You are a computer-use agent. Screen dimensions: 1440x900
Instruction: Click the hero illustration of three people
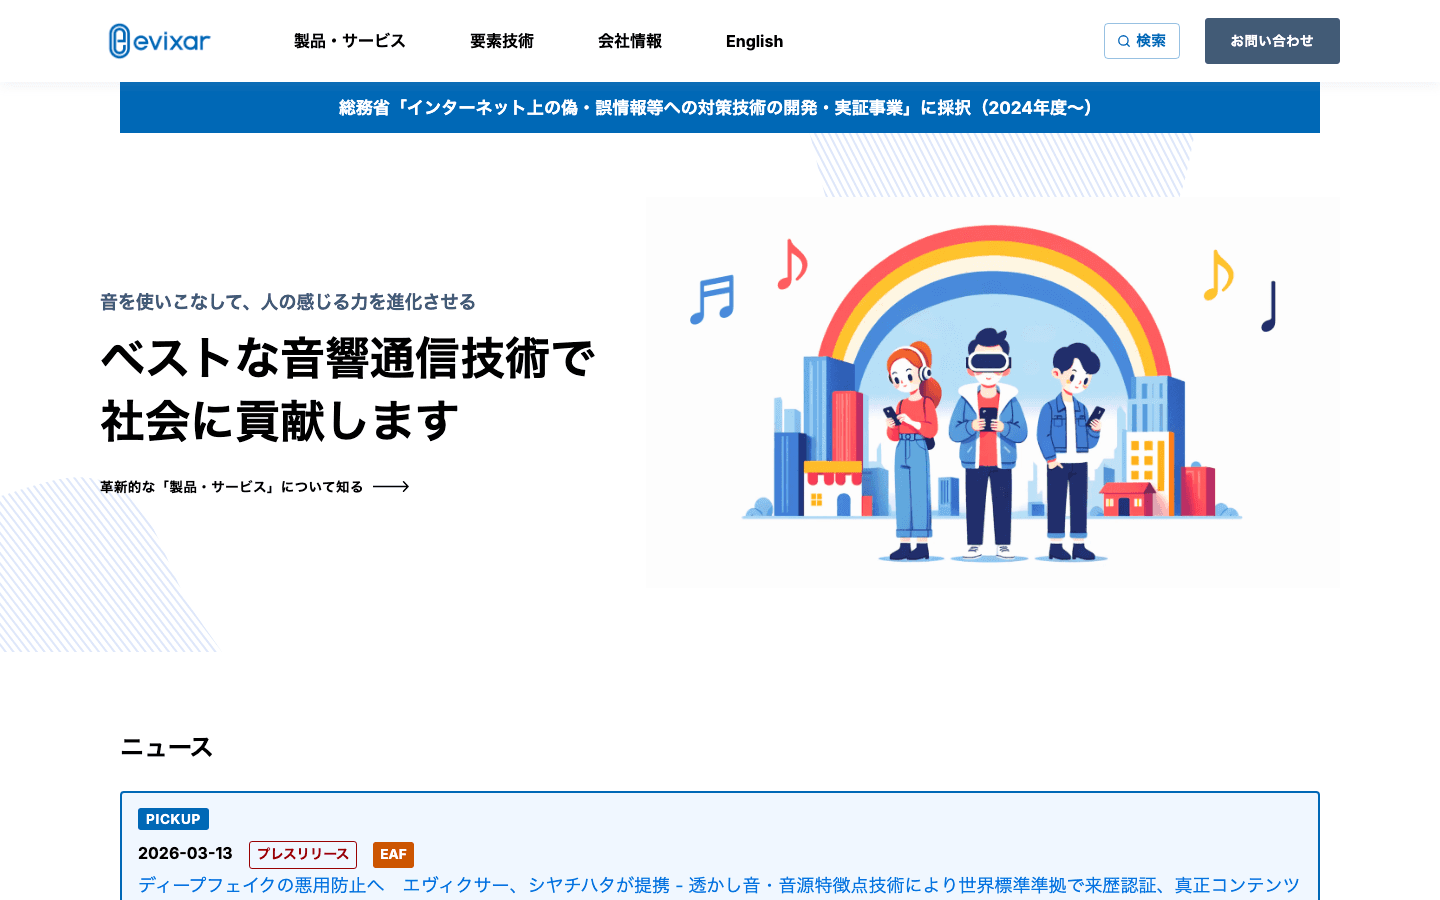click(993, 391)
